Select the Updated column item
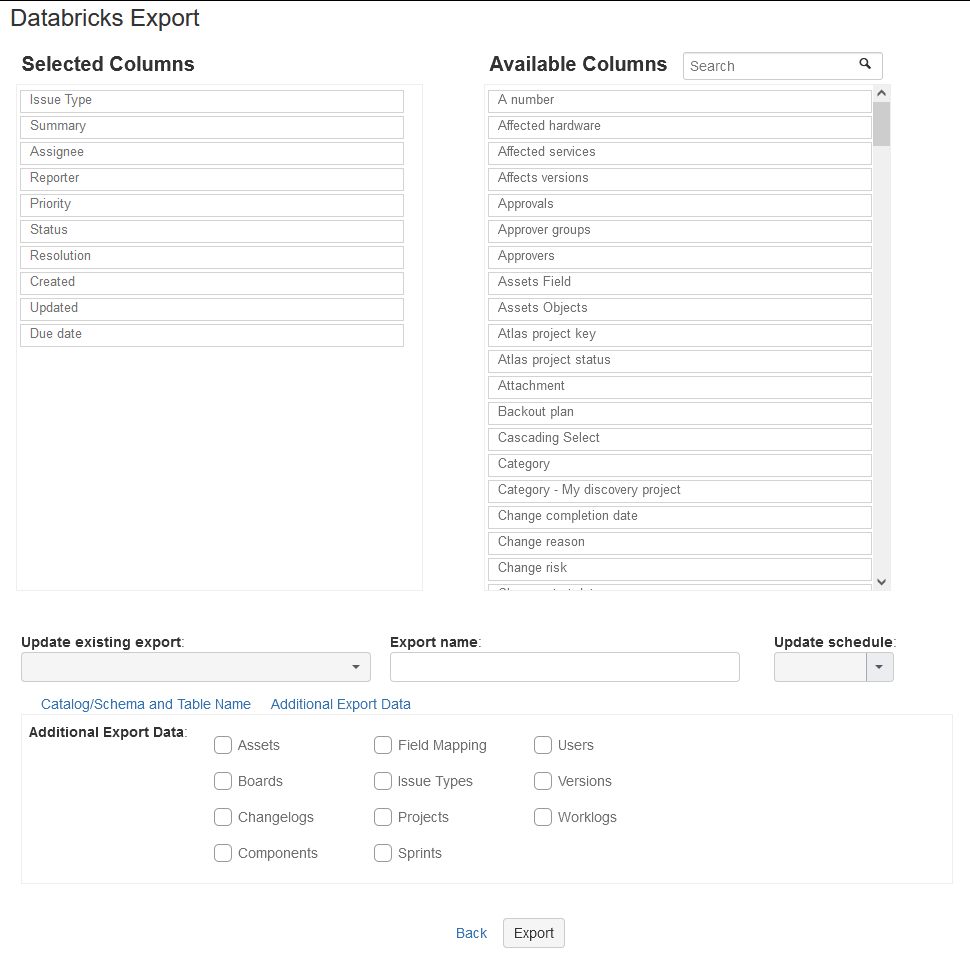Image resolution: width=970 pixels, height=959 pixels. point(212,309)
